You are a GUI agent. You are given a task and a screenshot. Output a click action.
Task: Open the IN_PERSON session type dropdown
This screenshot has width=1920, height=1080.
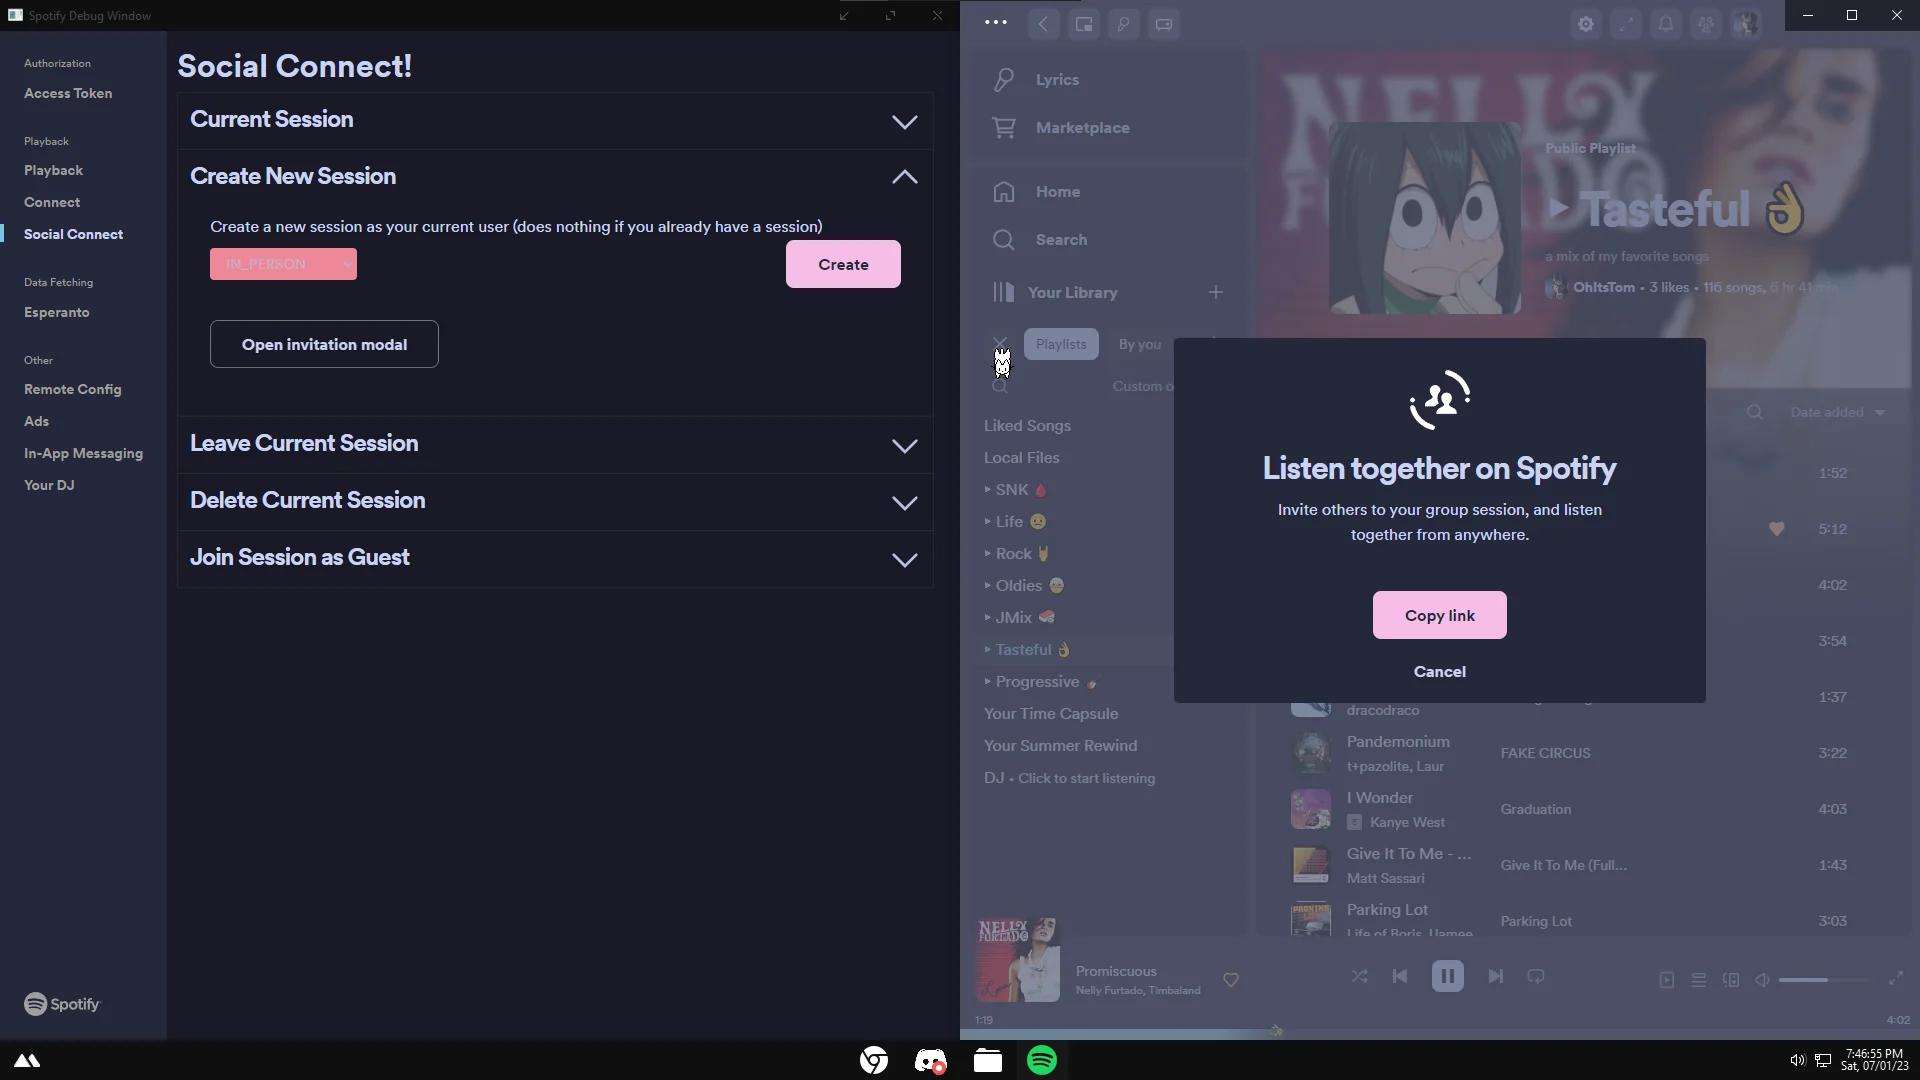[283, 264]
